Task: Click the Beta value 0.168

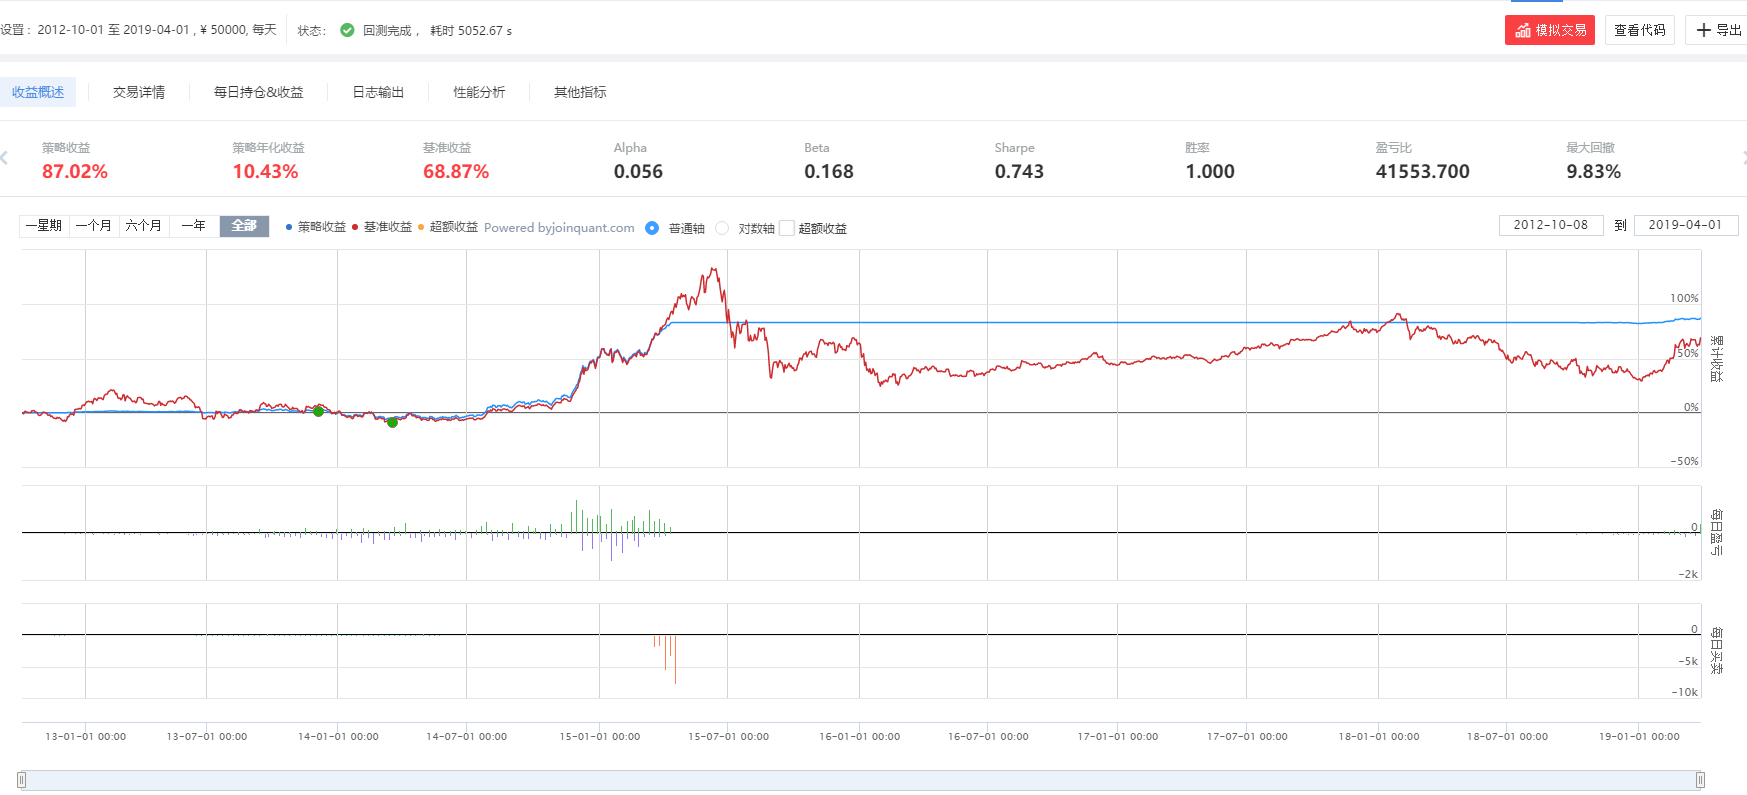Action: point(829,171)
